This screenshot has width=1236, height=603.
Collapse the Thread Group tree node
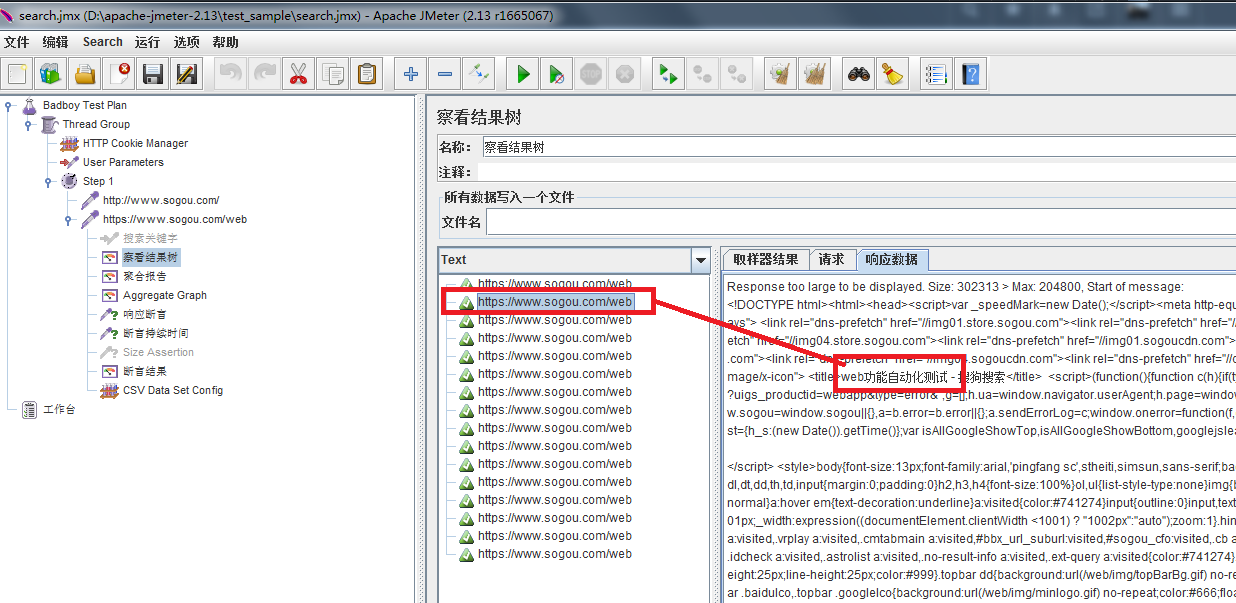pos(28,124)
